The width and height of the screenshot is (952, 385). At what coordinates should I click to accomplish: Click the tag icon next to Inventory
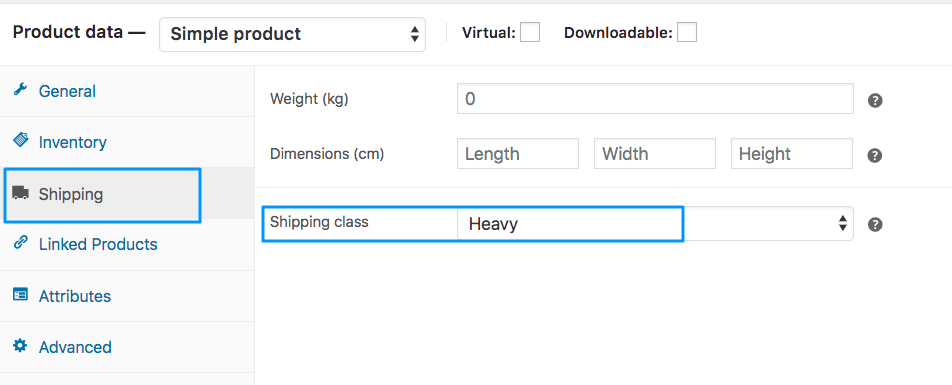tap(20, 140)
